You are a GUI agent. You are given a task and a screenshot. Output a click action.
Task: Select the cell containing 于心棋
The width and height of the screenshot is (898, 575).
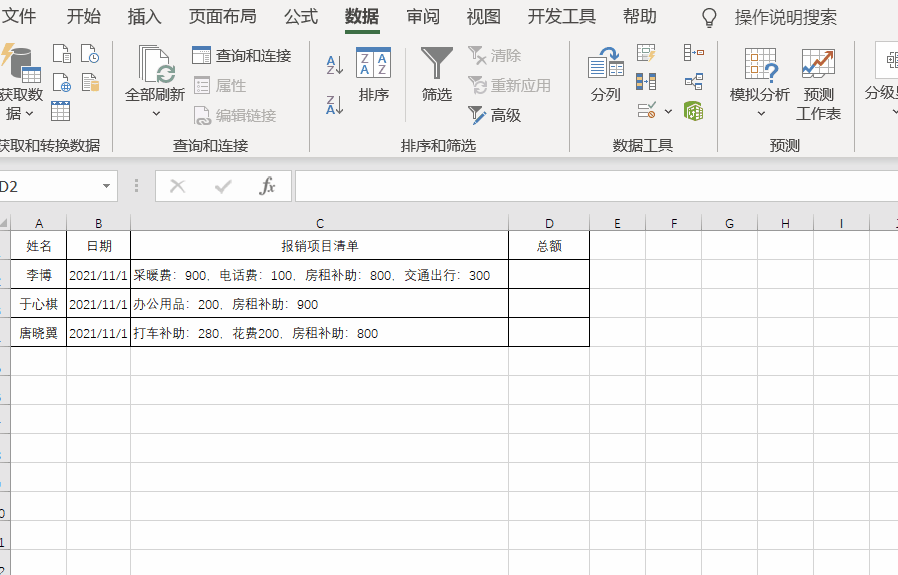point(39,304)
